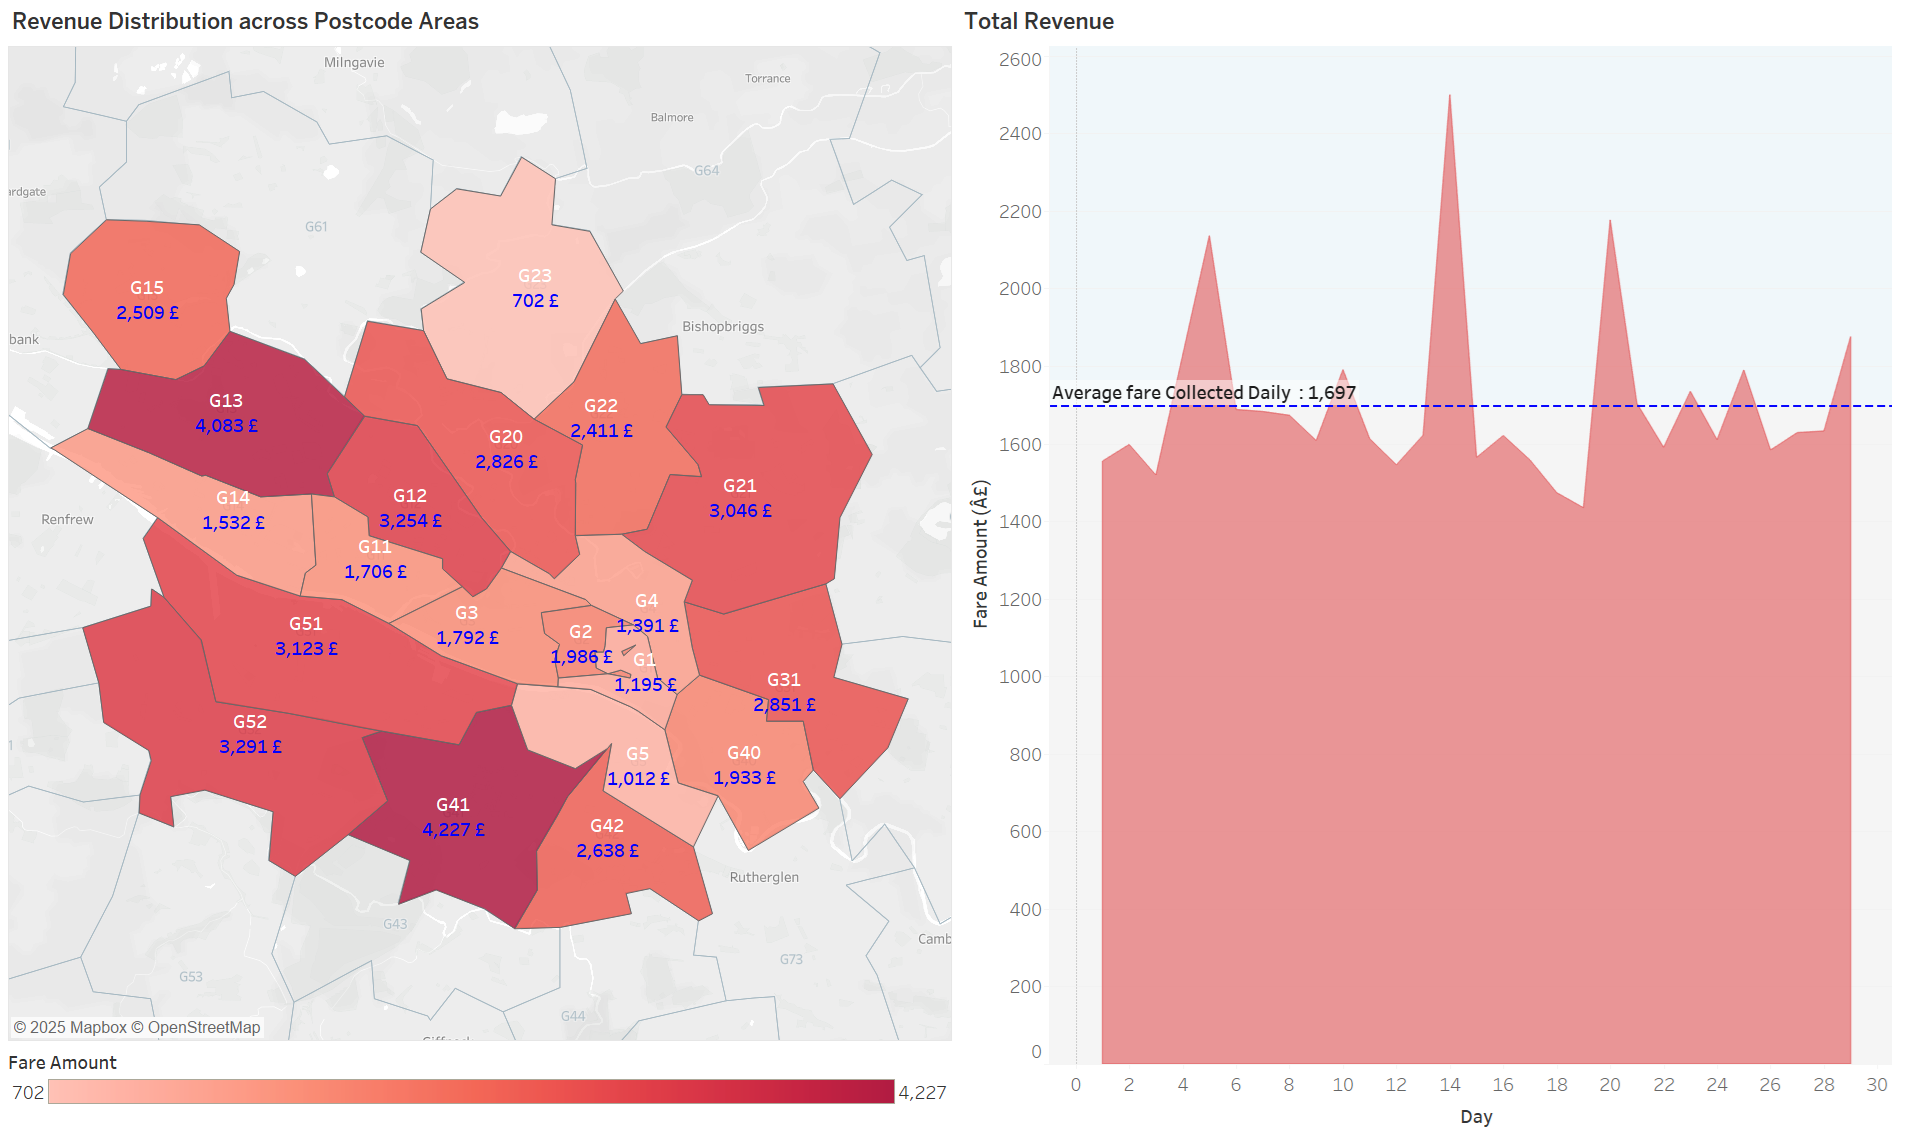
Task: Click the day 14 revenue peak
Action: 1449,100
